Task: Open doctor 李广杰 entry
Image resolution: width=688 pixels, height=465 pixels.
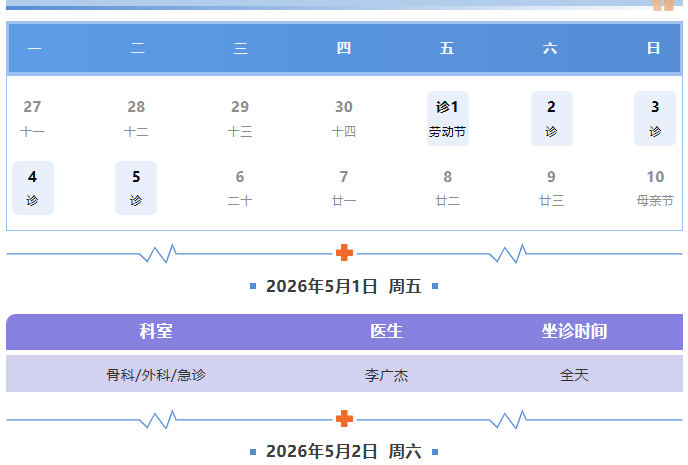Action: click(x=386, y=376)
